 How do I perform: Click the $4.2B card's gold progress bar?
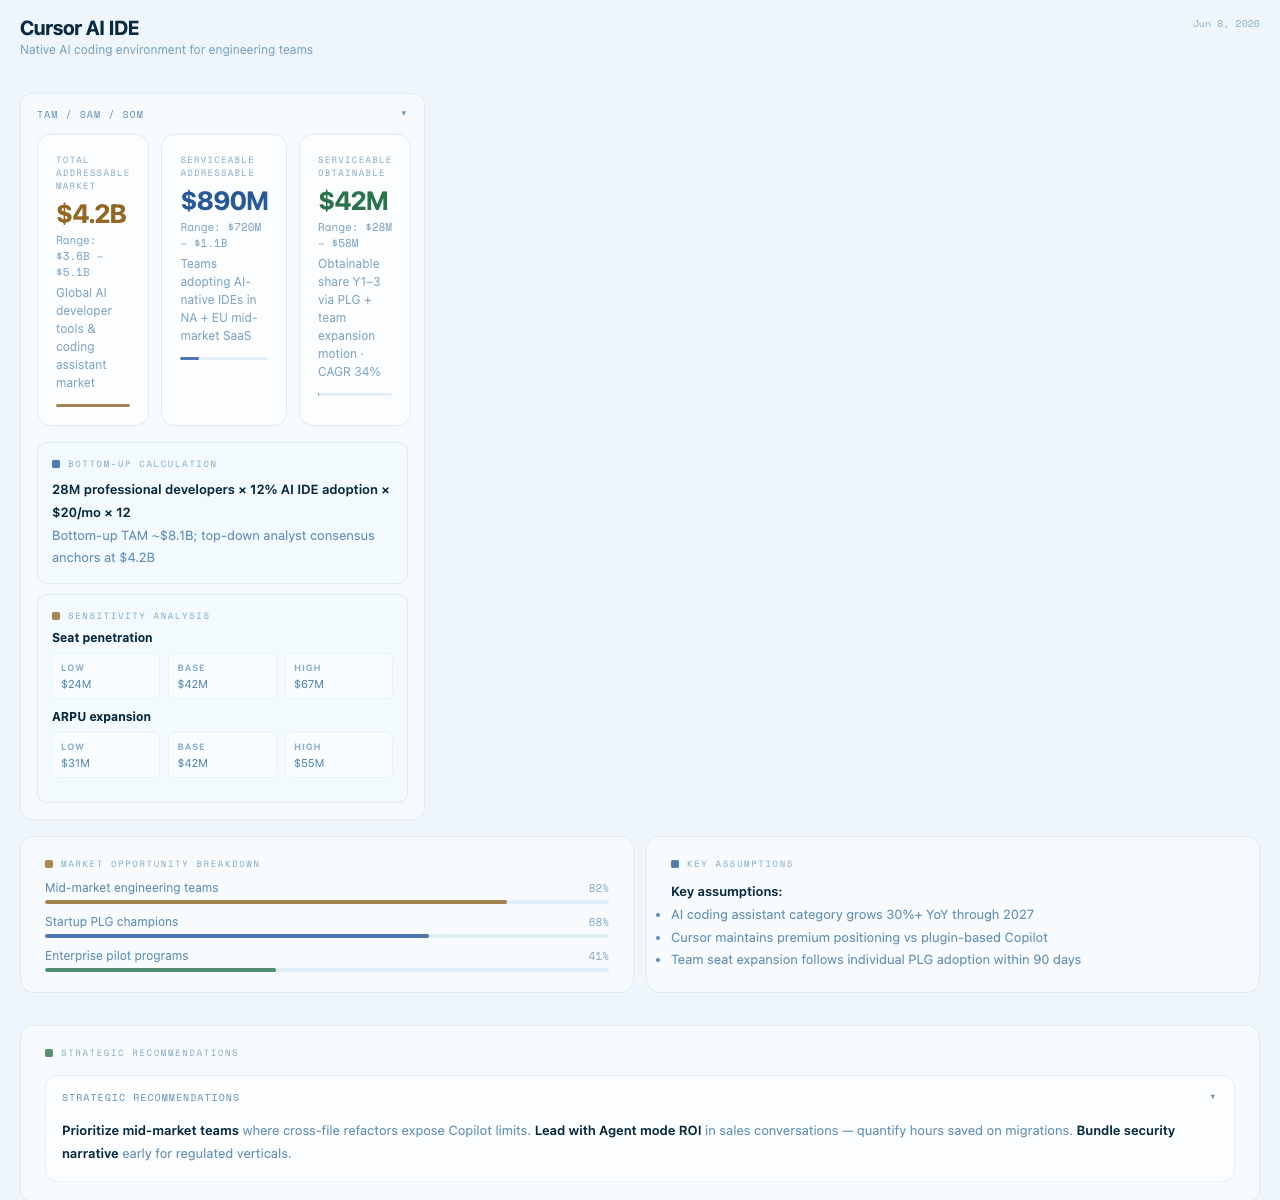point(93,405)
